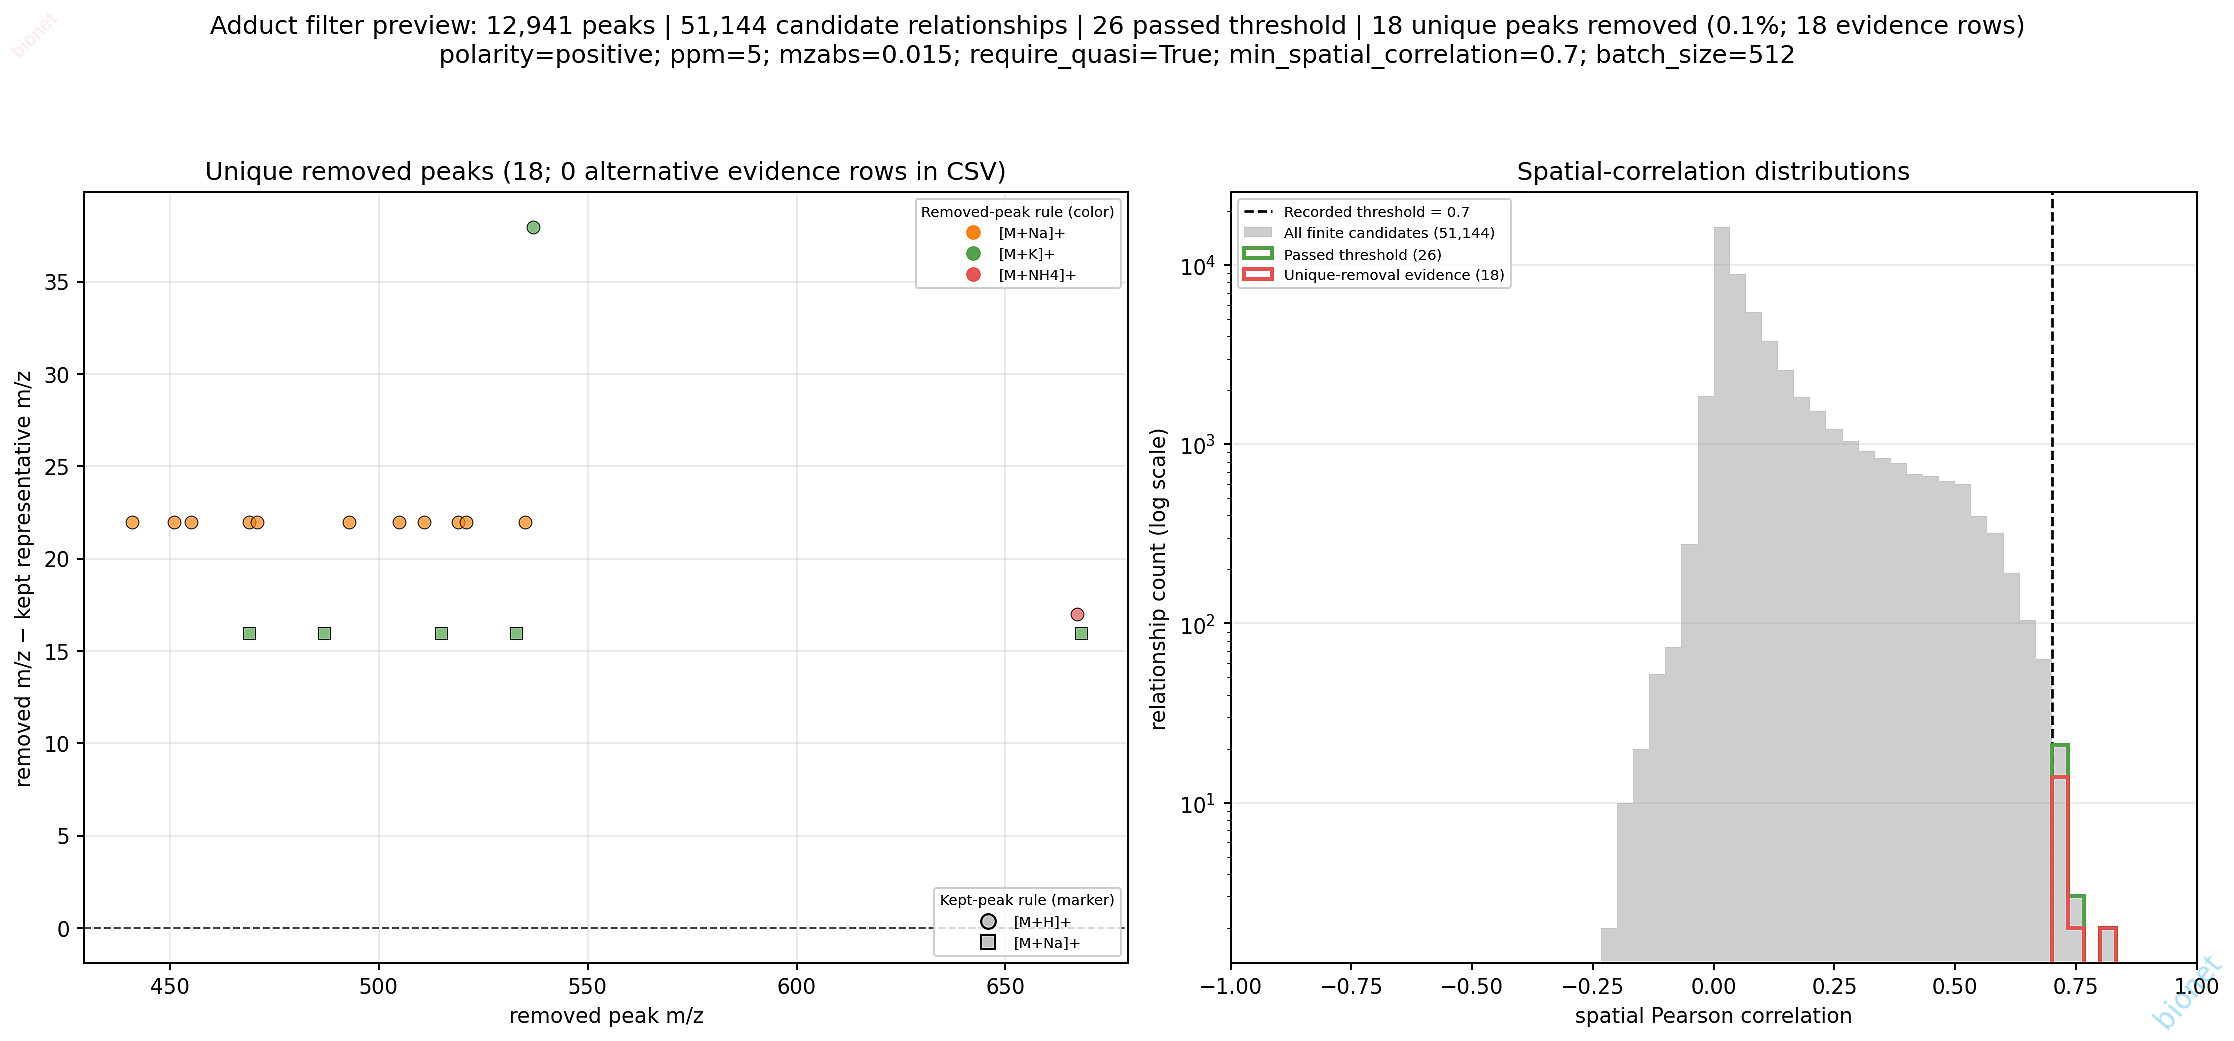Select the orange circle point near m/z 493
This screenshot has height=1041, width=2234.
tap(349, 522)
